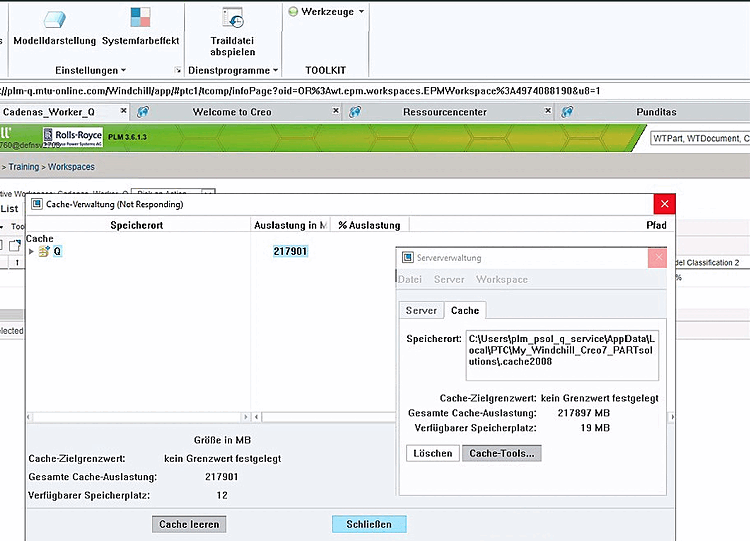Image resolution: width=750 pixels, height=541 pixels.
Task: Click the Cache leeren button
Action: tap(189, 524)
